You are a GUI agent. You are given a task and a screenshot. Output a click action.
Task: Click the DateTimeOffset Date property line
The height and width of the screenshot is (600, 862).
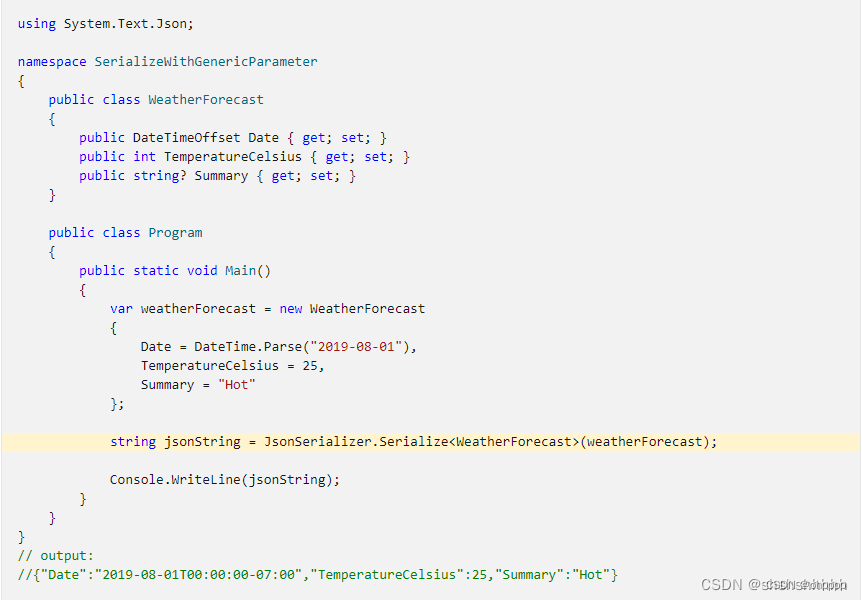pyautogui.click(x=233, y=137)
